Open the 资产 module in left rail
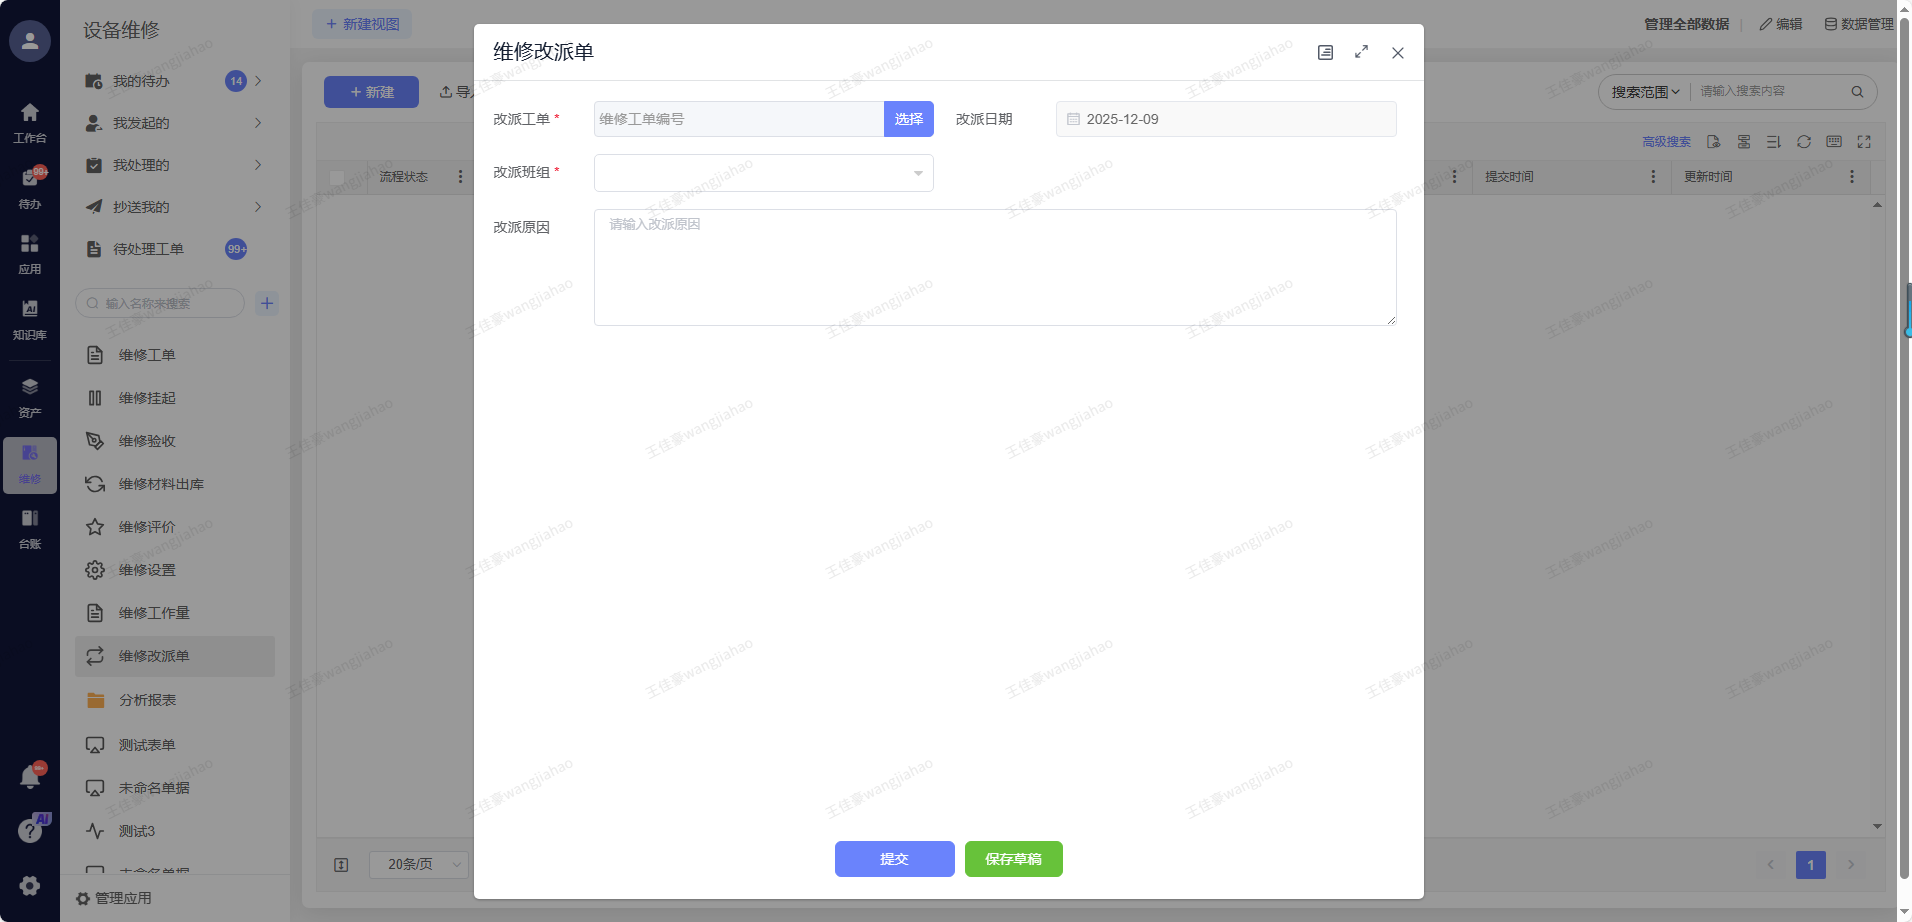Image resolution: width=1912 pixels, height=922 pixels. 30,397
